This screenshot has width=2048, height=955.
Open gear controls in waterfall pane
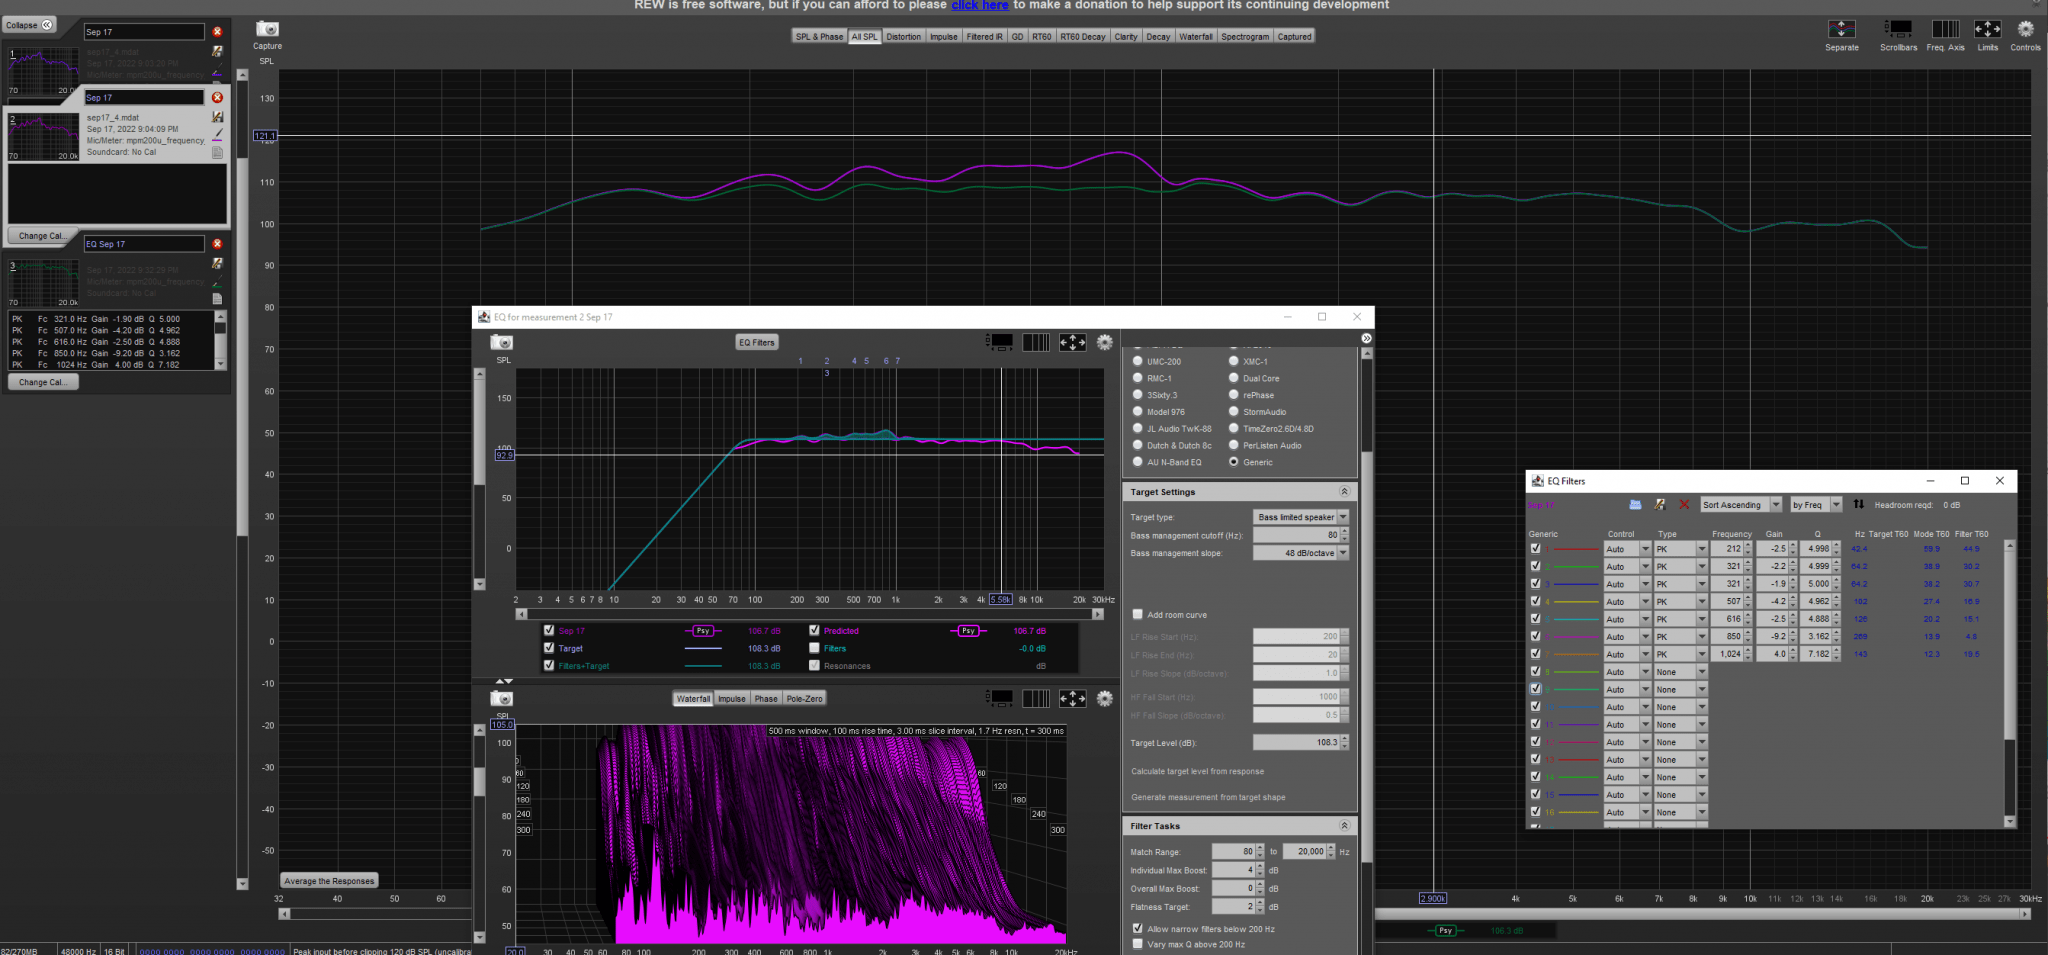click(x=1105, y=698)
